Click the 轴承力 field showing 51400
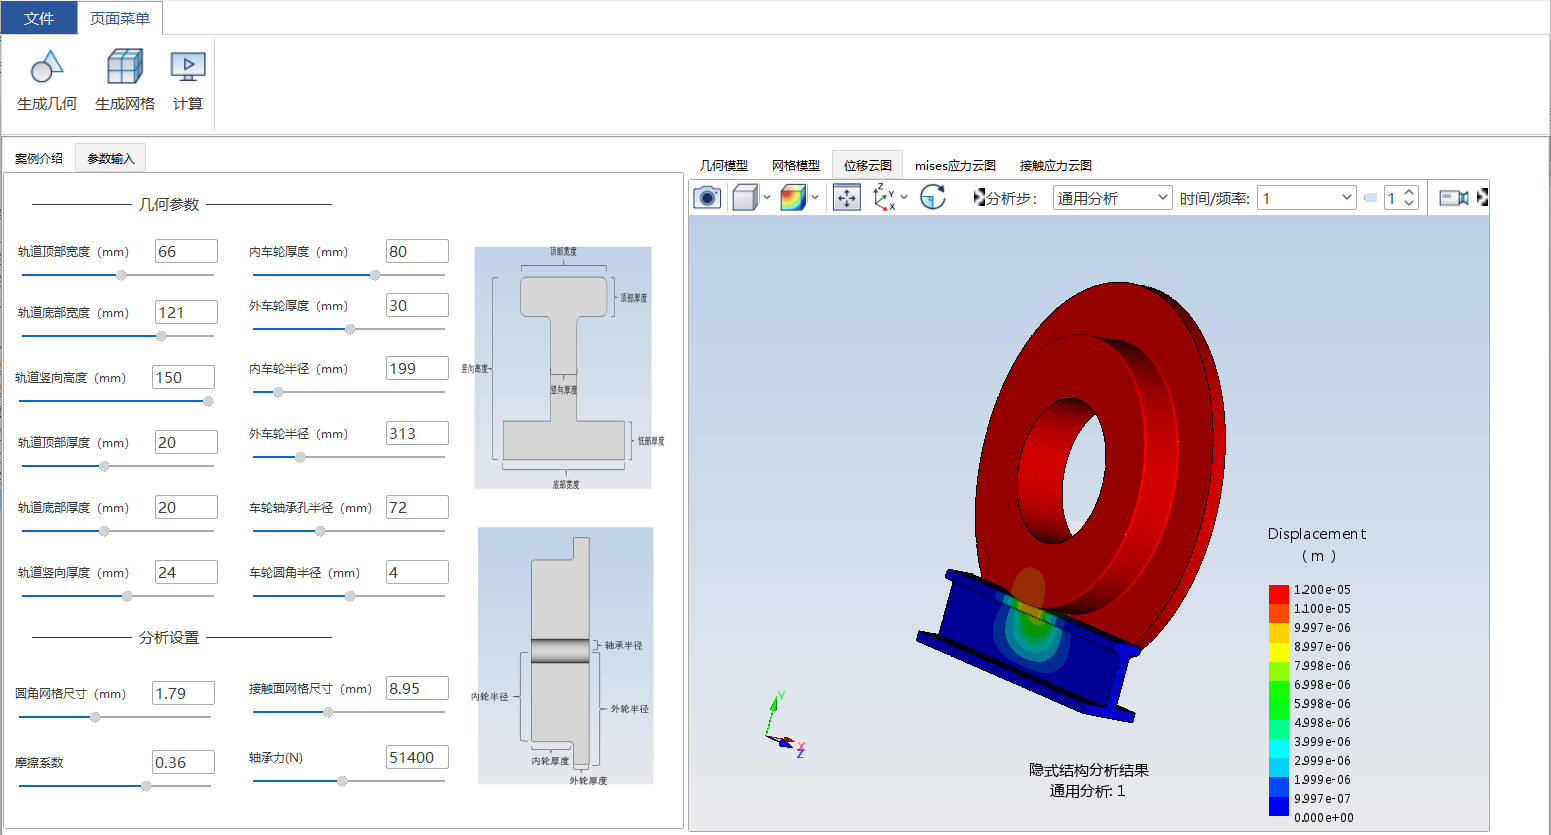 click(x=417, y=758)
